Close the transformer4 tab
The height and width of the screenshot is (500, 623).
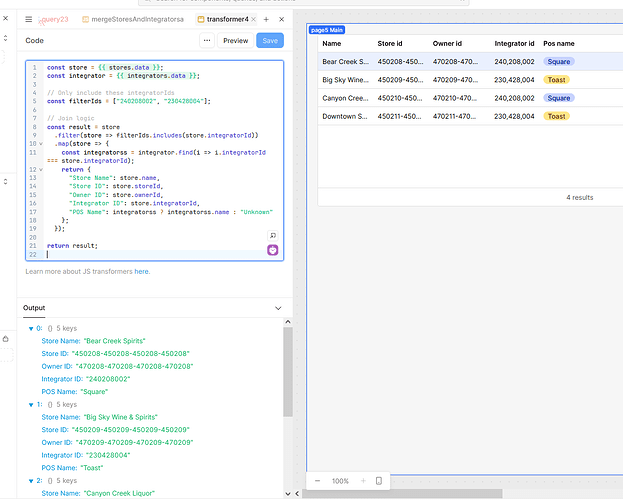coord(253,19)
